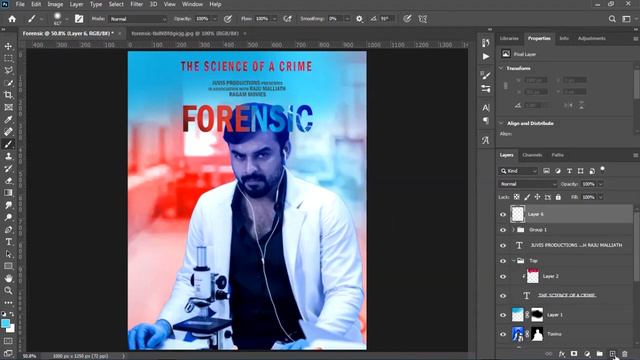Open the File menu
640x360 pixels.
[x=20, y=4]
